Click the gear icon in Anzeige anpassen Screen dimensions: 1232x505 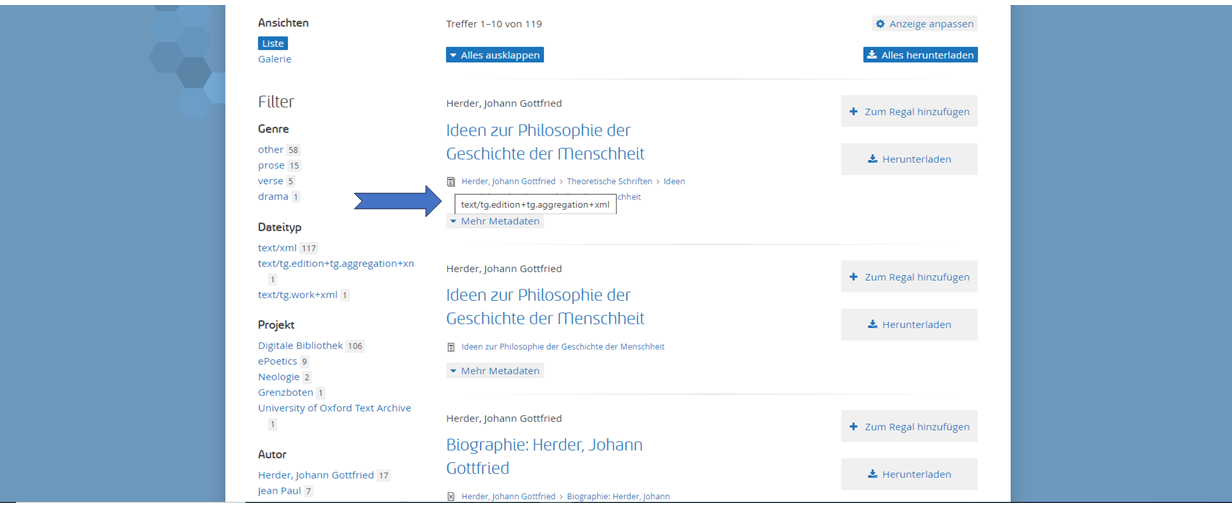tap(880, 24)
